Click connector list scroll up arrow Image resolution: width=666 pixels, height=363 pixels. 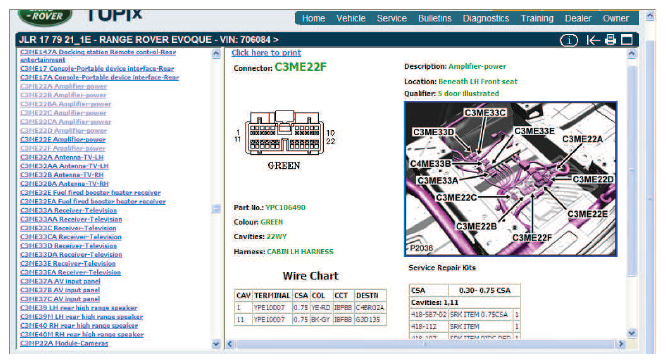(x=216, y=54)
